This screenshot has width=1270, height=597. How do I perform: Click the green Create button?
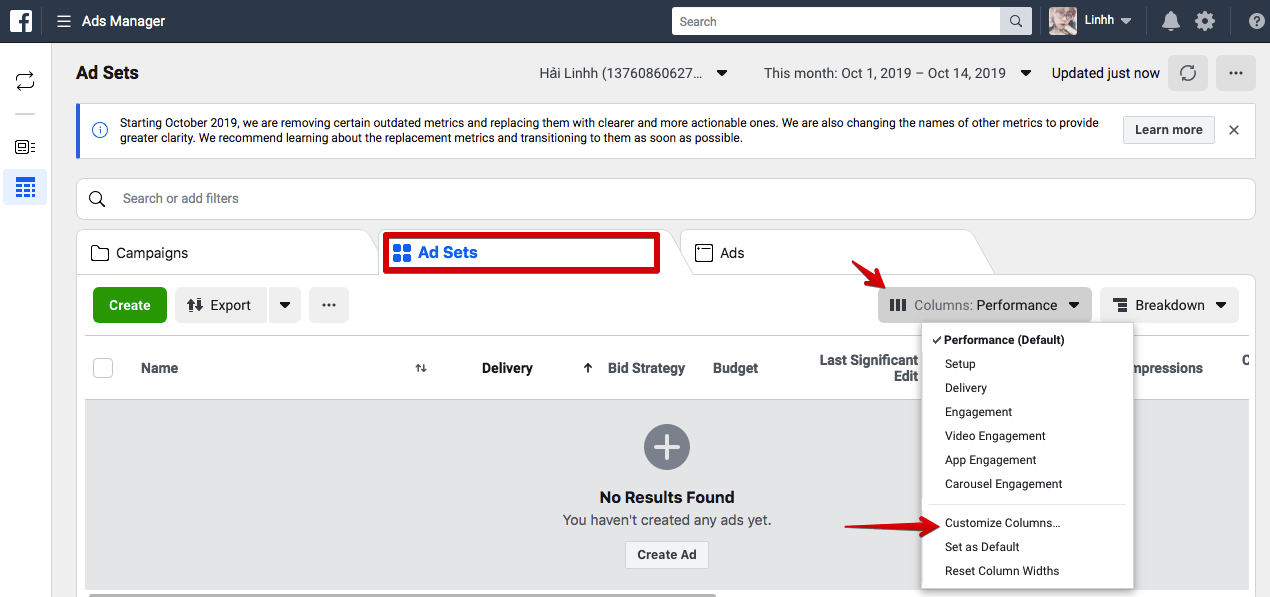tap(129, 305)
